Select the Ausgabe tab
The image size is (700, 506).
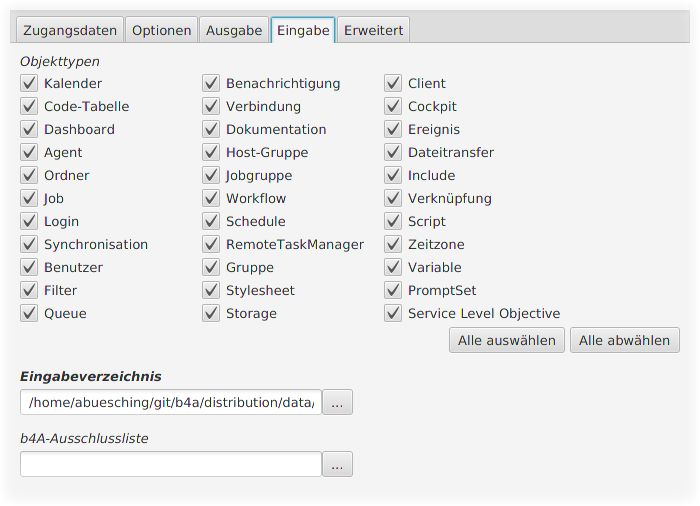tap(233, 31)
